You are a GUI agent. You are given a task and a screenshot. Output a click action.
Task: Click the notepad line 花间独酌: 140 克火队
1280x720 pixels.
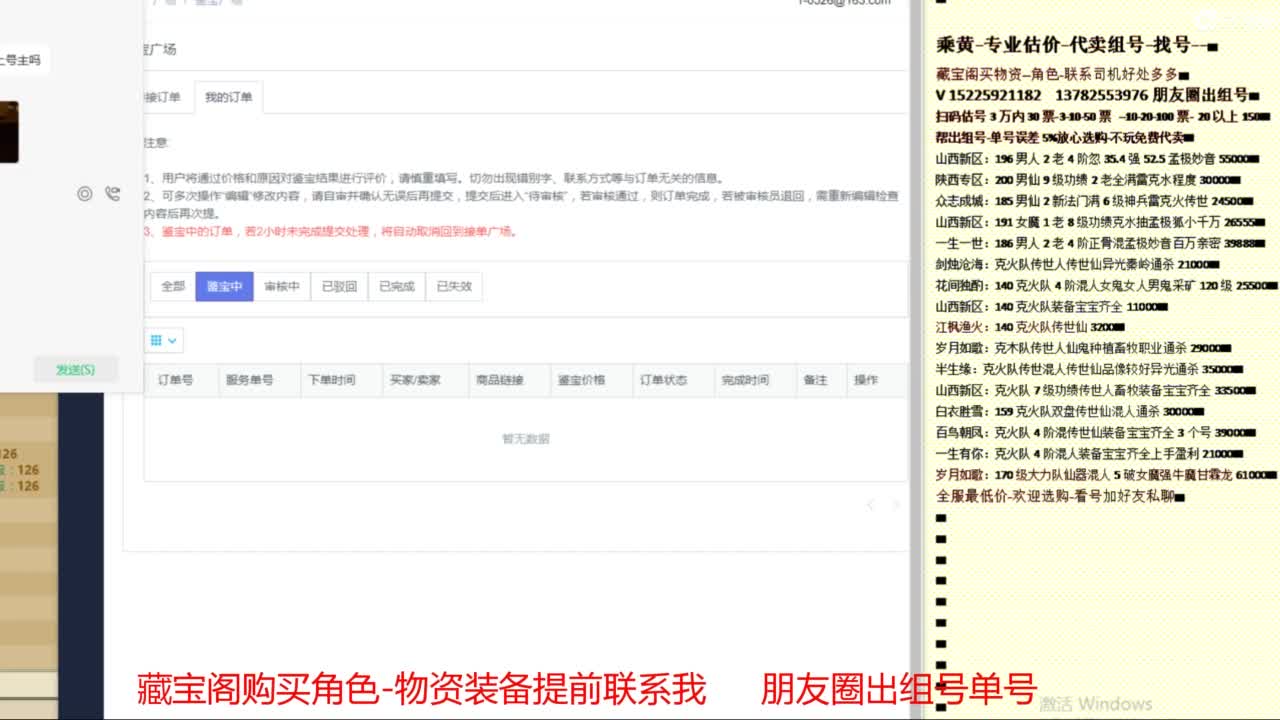pyautogui.click(x=1106, y=285)
